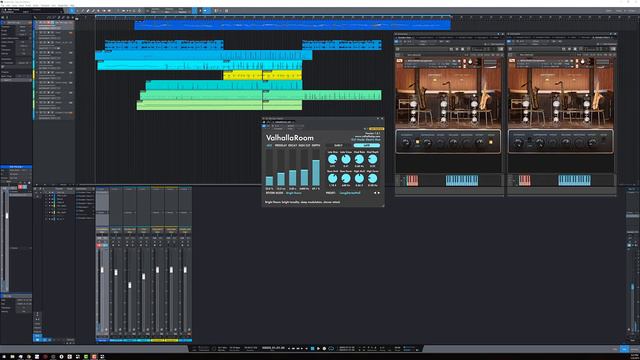Click the Play button in the transport bar
This screenshot has height=360, width=640.
pyautogui.click(x=318, y=349)
